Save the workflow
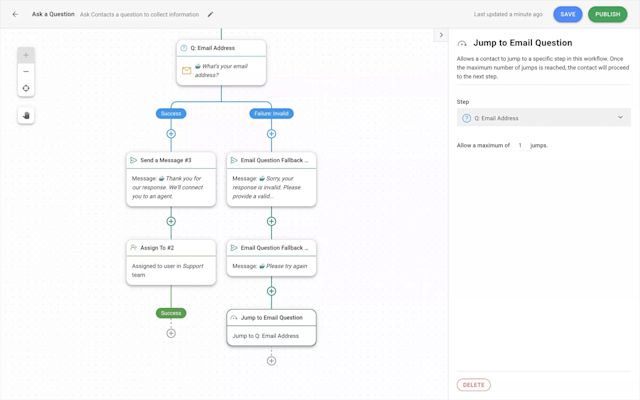640x400 pixels. click(568, 14)
